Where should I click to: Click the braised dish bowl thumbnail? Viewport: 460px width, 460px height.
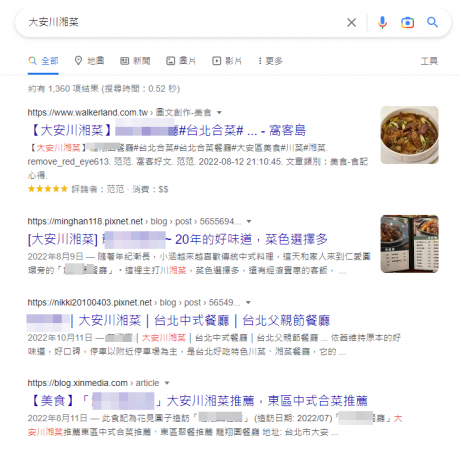click(410, 135)
